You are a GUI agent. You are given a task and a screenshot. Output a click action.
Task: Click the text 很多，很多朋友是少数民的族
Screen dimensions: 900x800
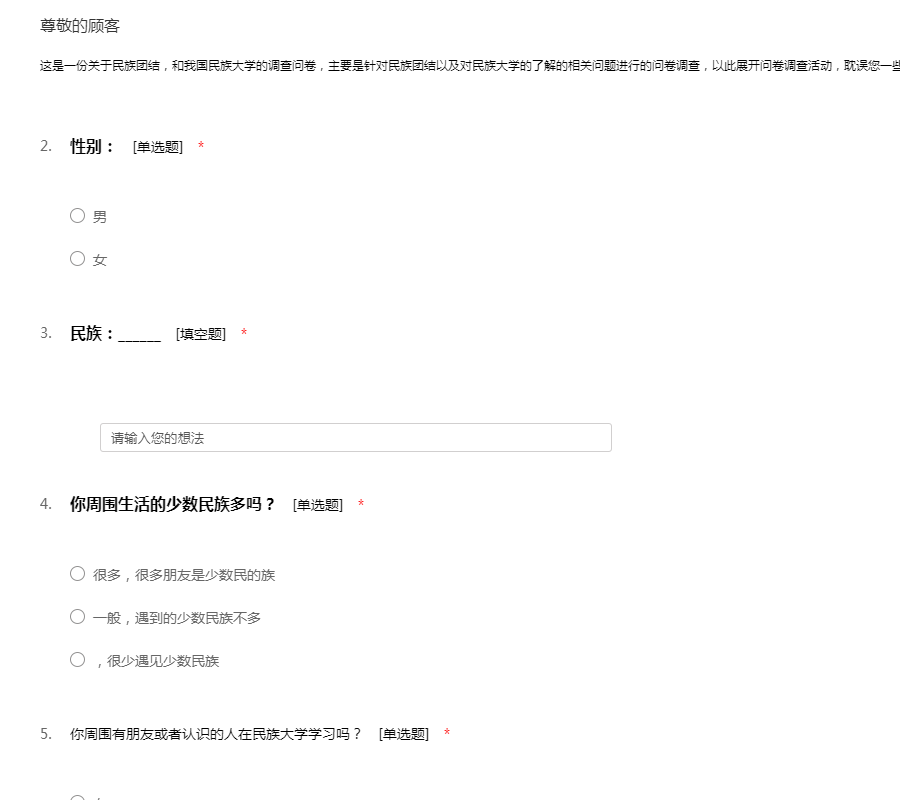(184, 575)
